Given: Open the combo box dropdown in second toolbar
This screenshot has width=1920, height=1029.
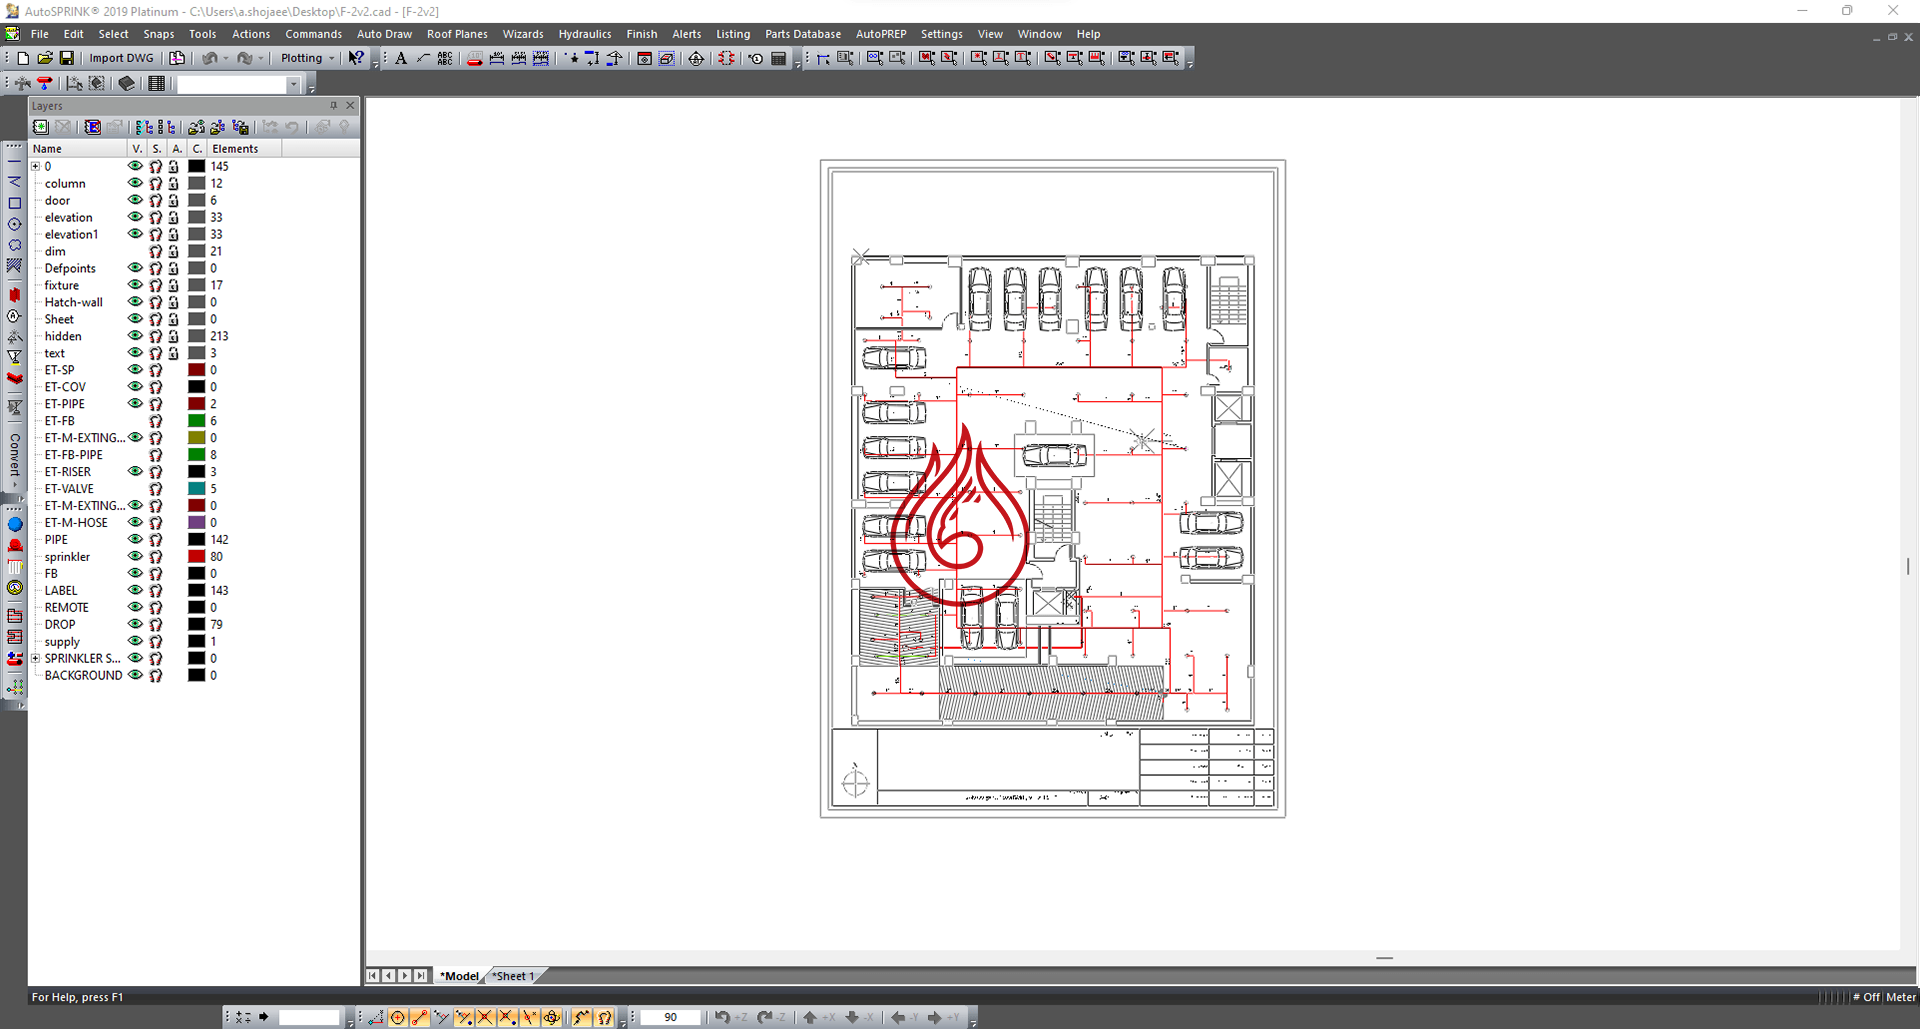Looking at the screenshot, I should pos(293,85).
